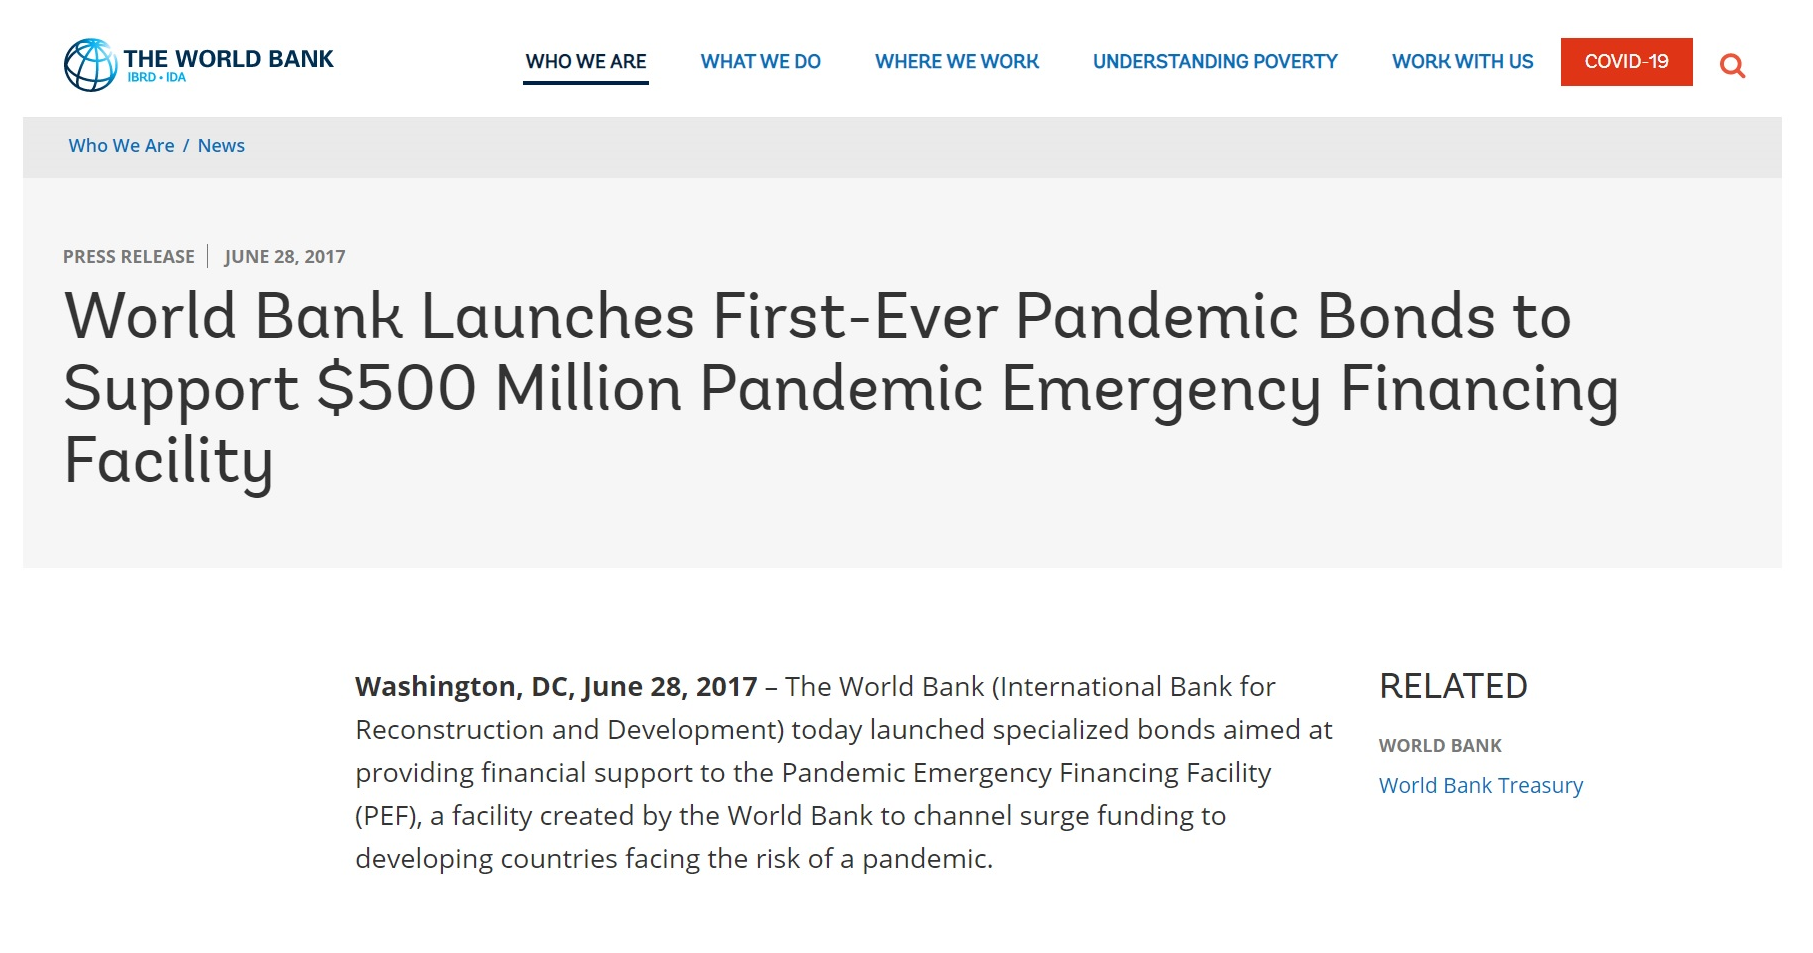This screenshot has width=1813, height=953.
Task: Open search with the magnifier icon
Action: click(x=1732, y=66)
